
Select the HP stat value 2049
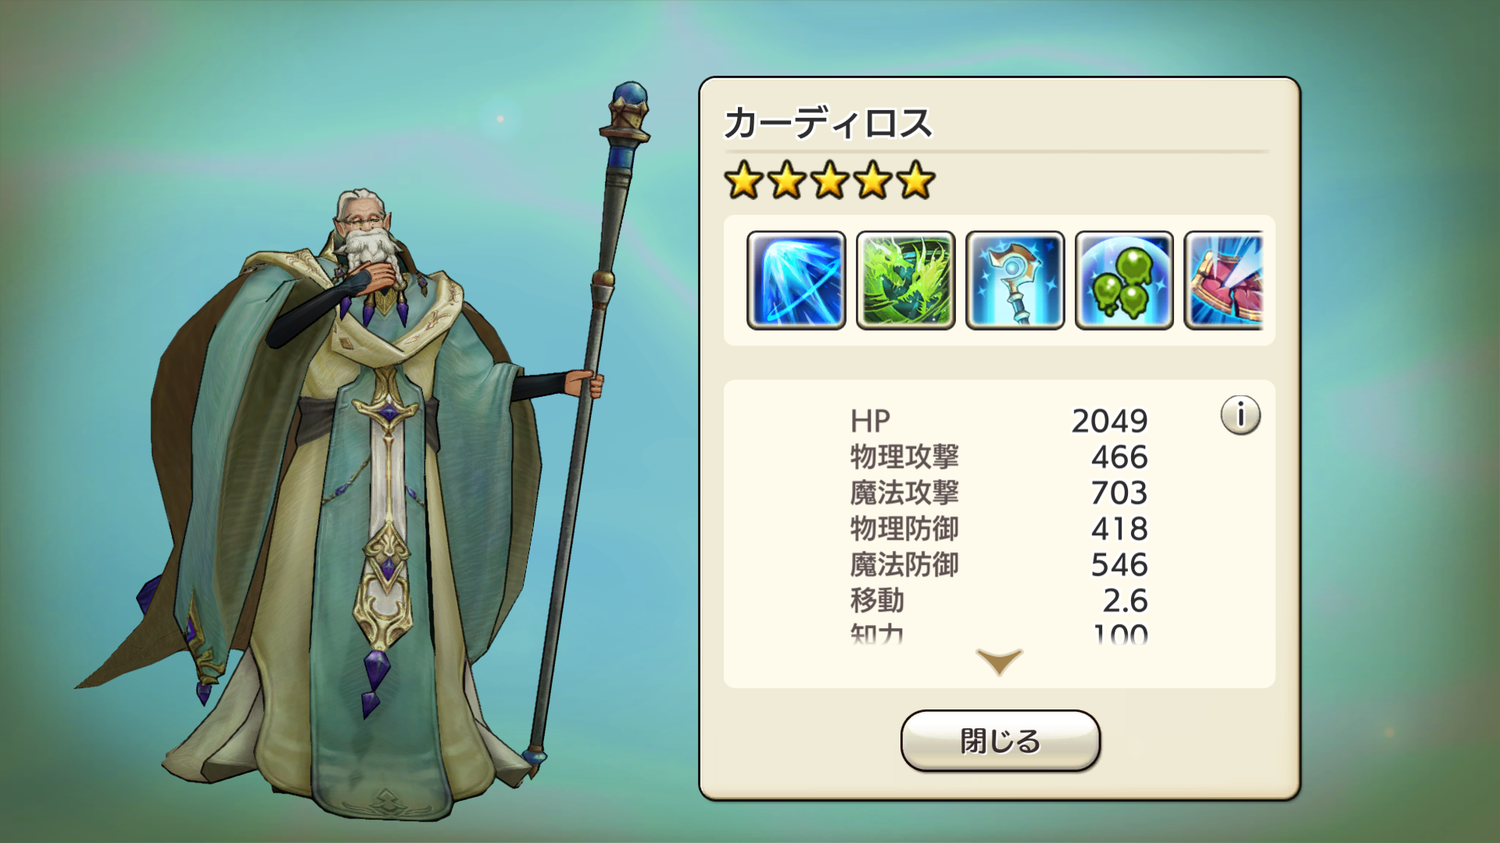(1109, 421)
